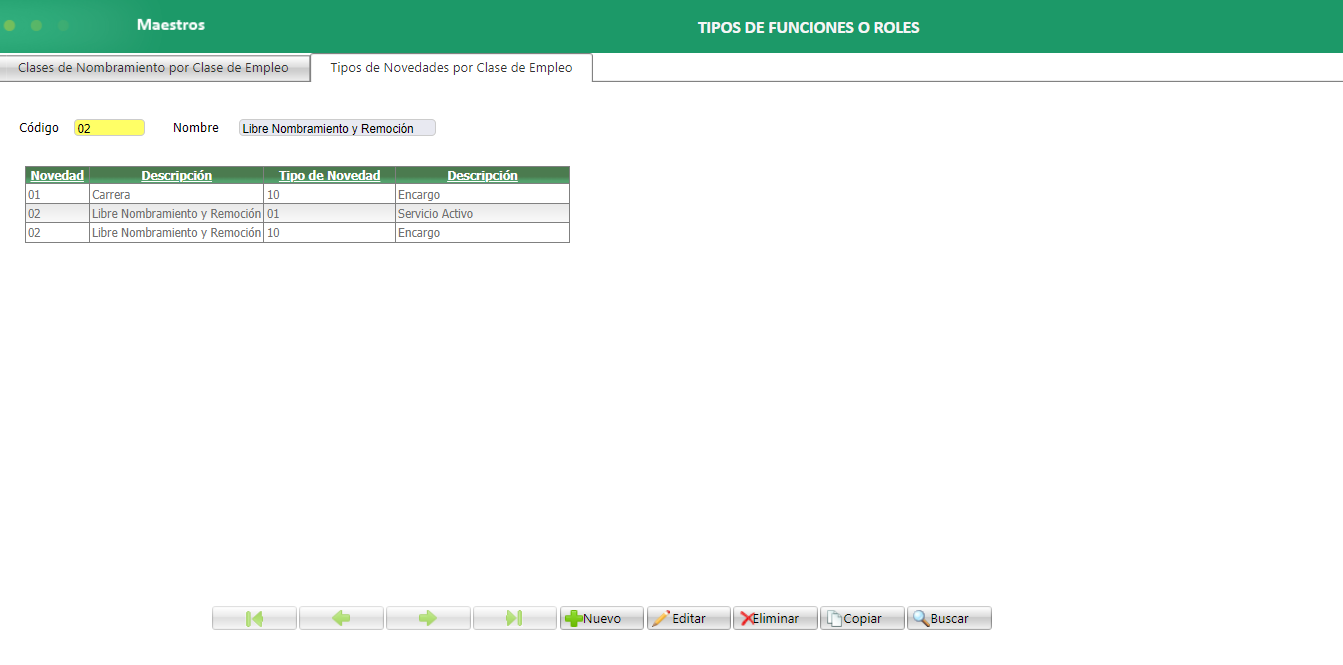Sort by the Novedad column header
Image resolution: width=1343 pixels, height=665 pixels.
[56, 175]
